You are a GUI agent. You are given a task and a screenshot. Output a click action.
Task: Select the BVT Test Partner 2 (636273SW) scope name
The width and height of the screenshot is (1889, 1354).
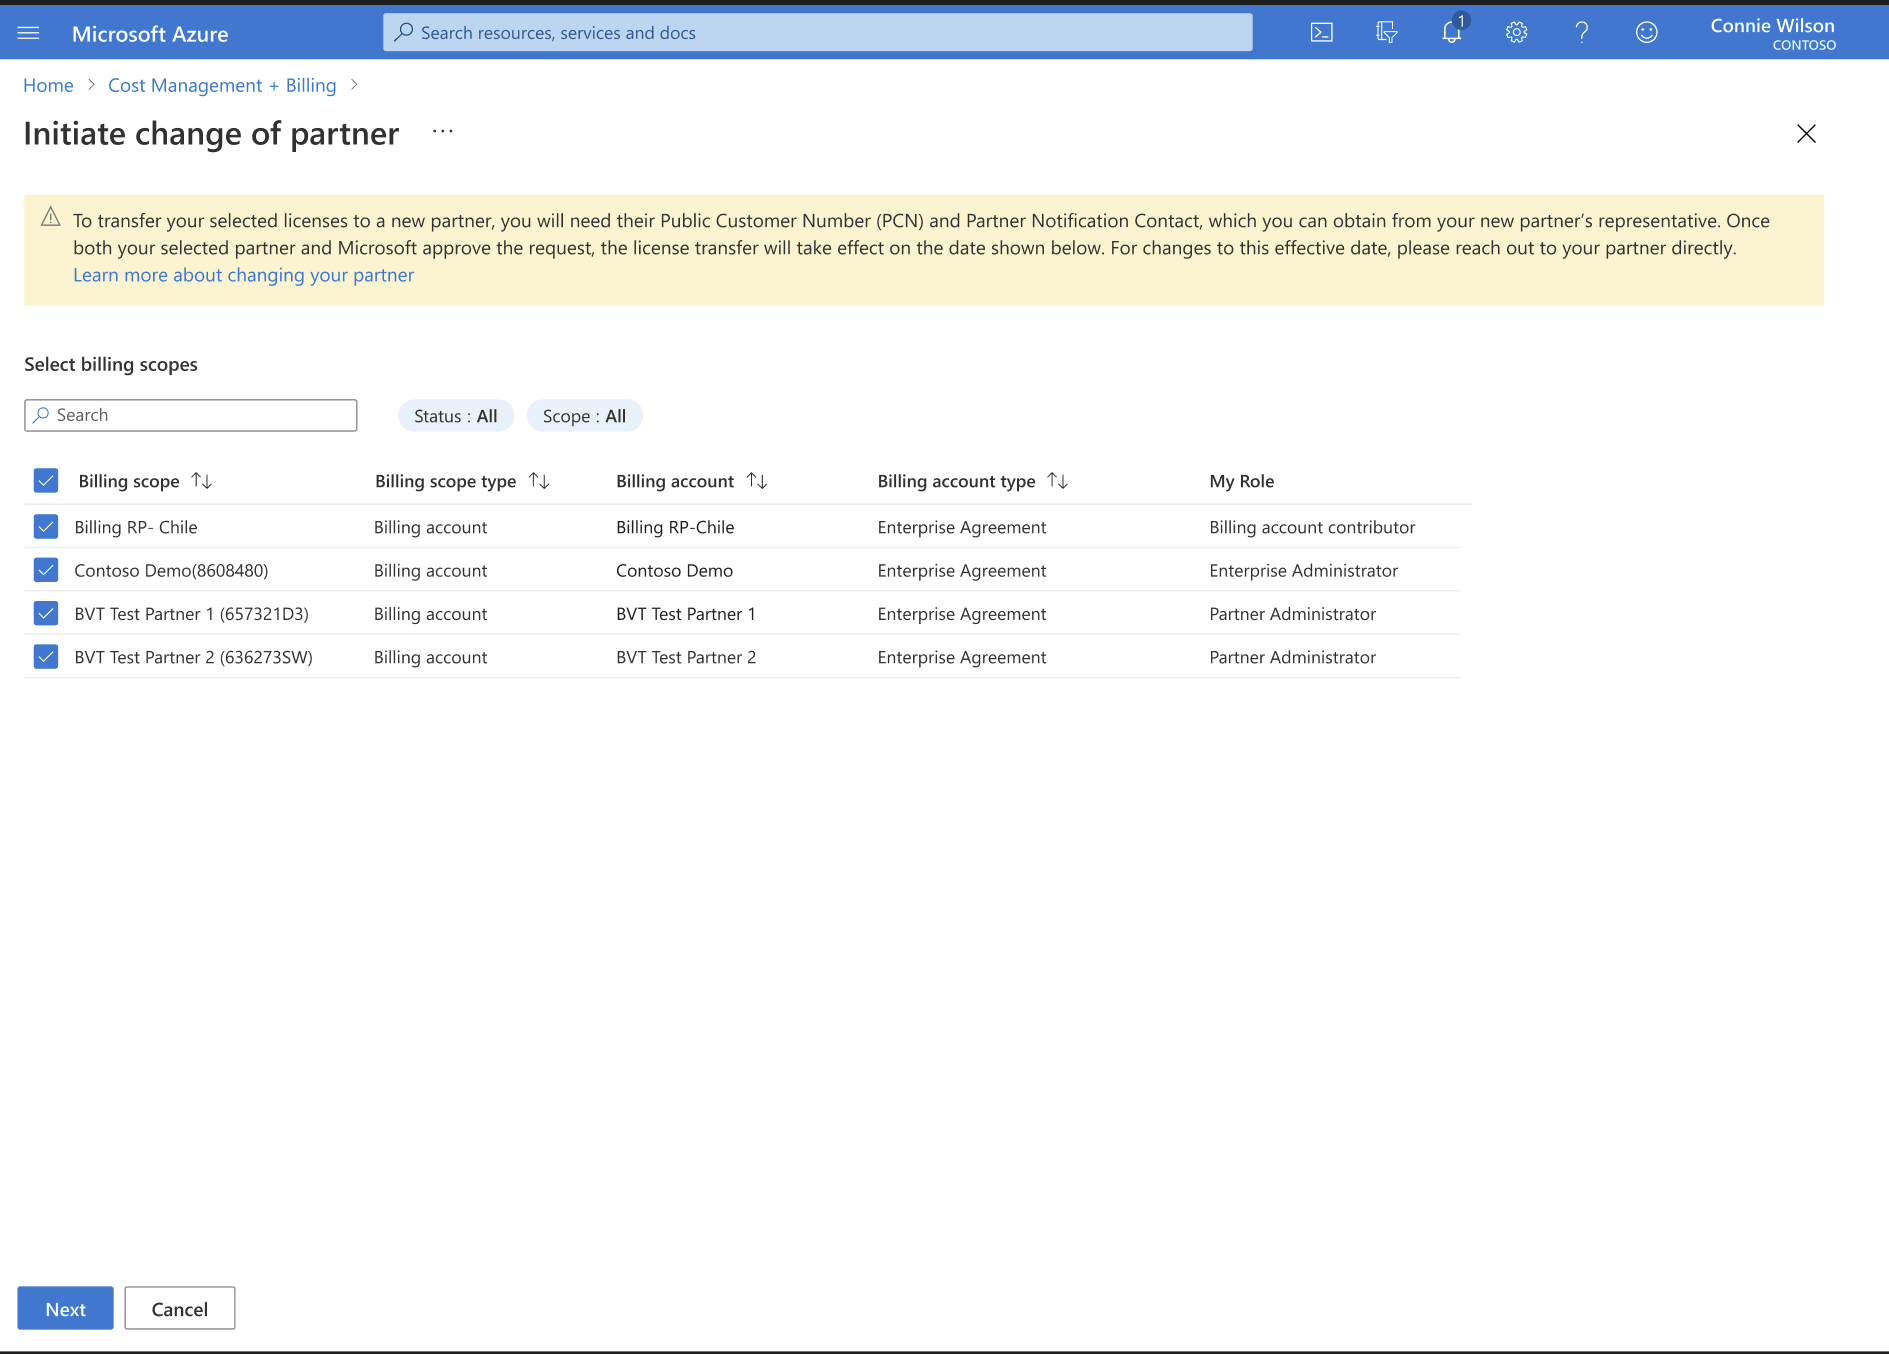click(193, 657)
